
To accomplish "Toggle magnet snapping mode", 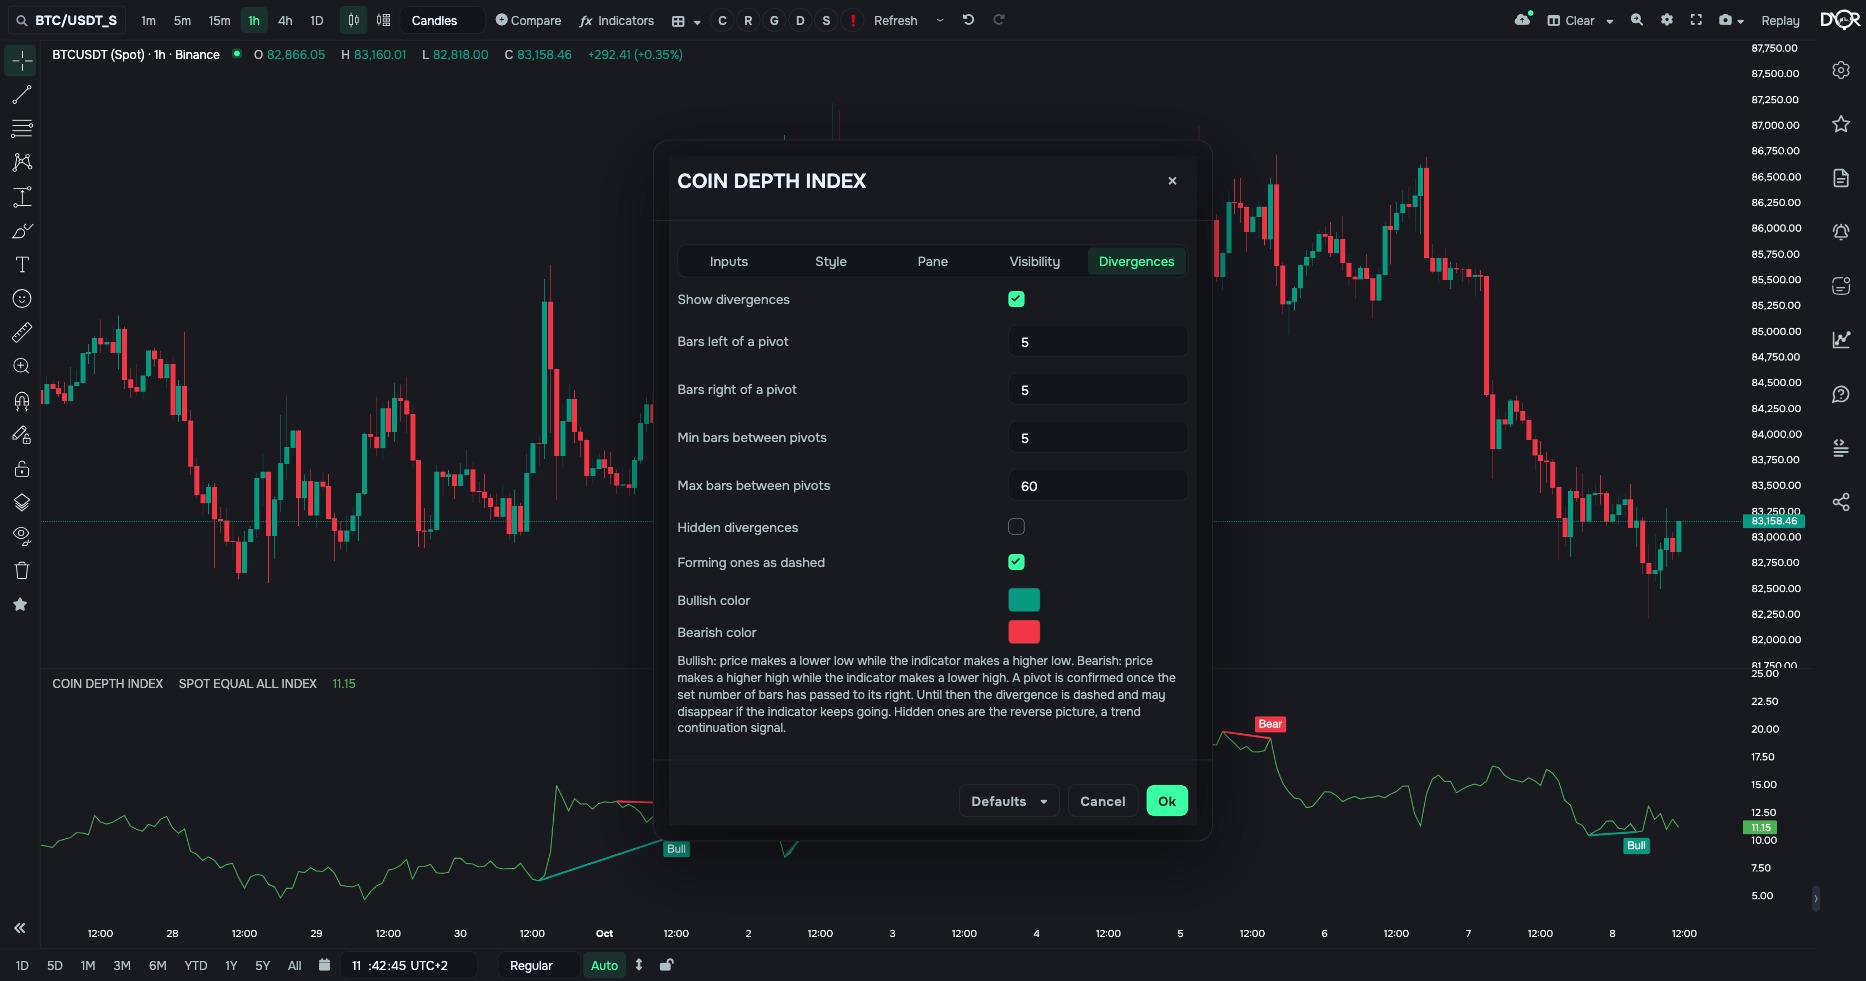I will tap(21, 401).
